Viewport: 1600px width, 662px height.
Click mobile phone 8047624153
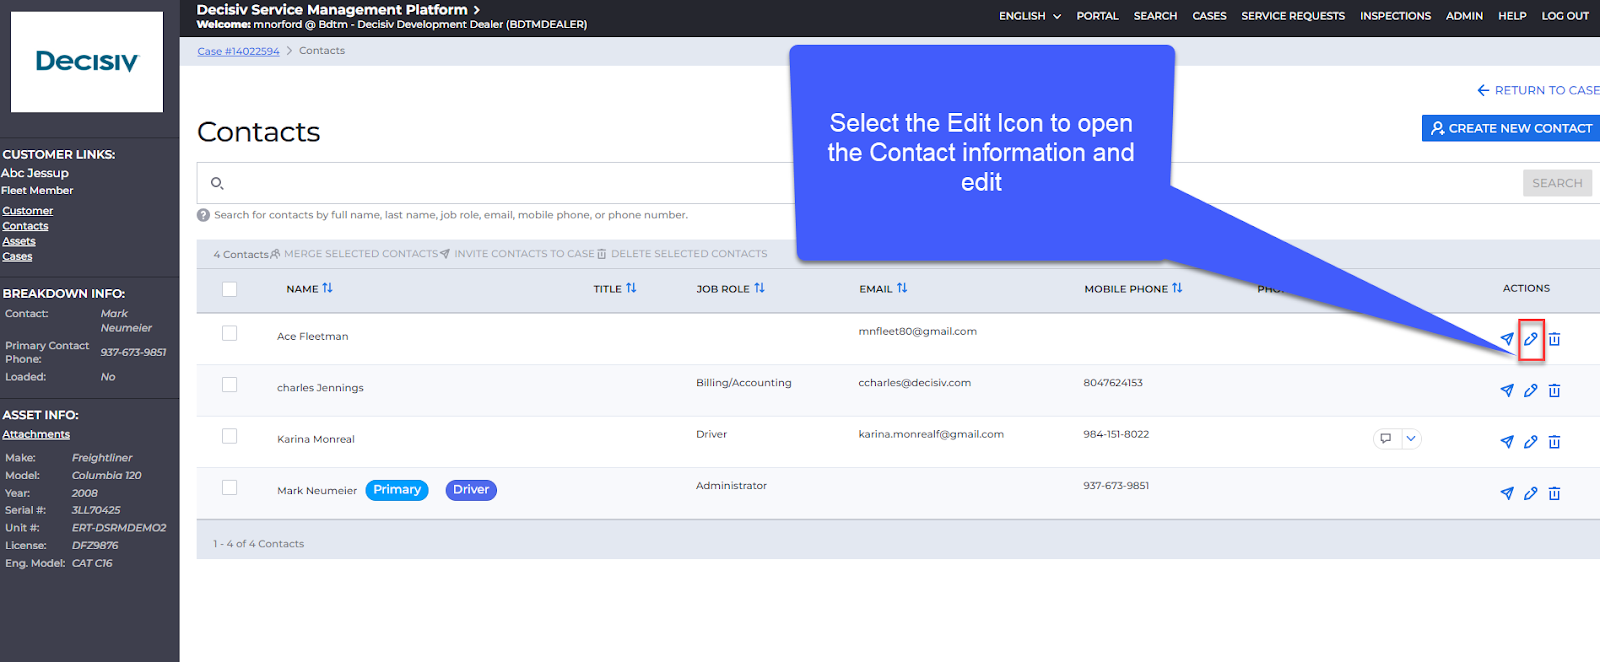click(x=1113, y=383)
